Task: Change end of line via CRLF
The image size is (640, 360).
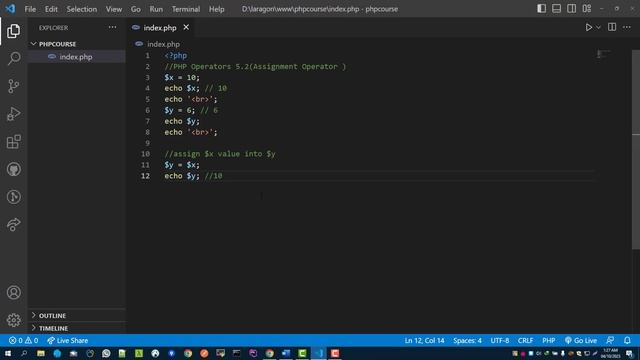Action: point(525,340)
